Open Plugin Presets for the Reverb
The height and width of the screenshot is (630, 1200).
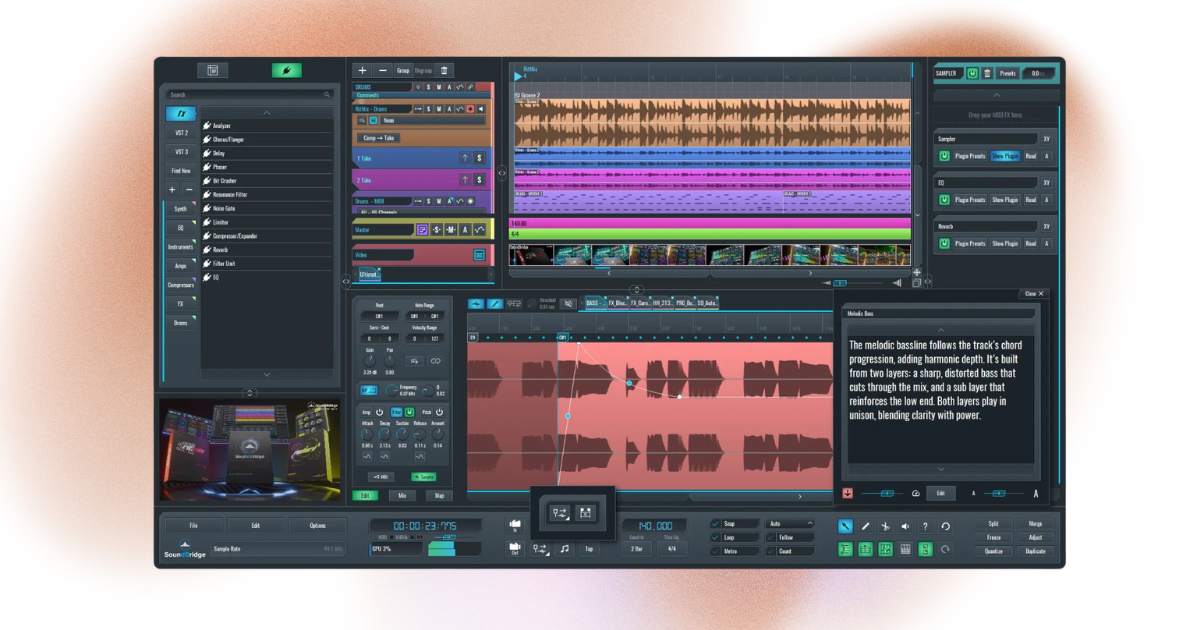pos(969,243)
